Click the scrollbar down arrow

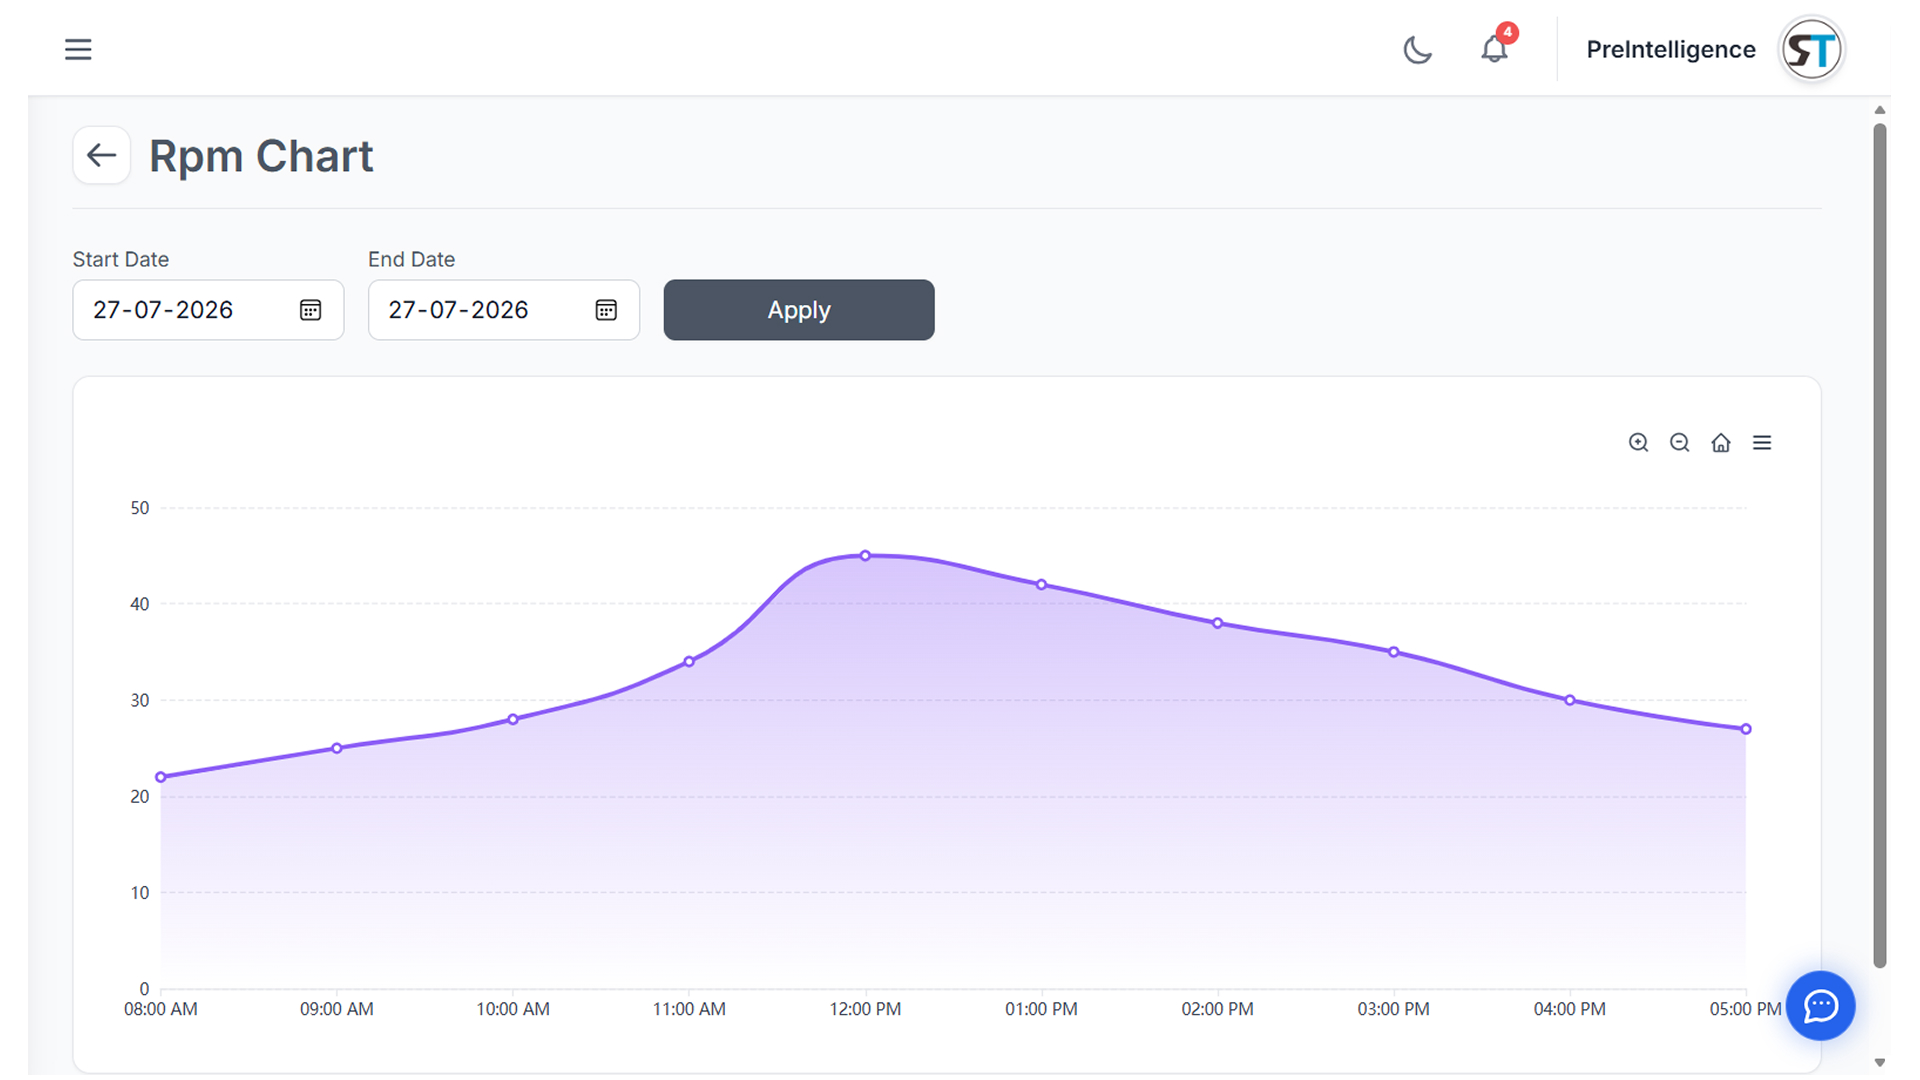click(x=1880, y=1063)
